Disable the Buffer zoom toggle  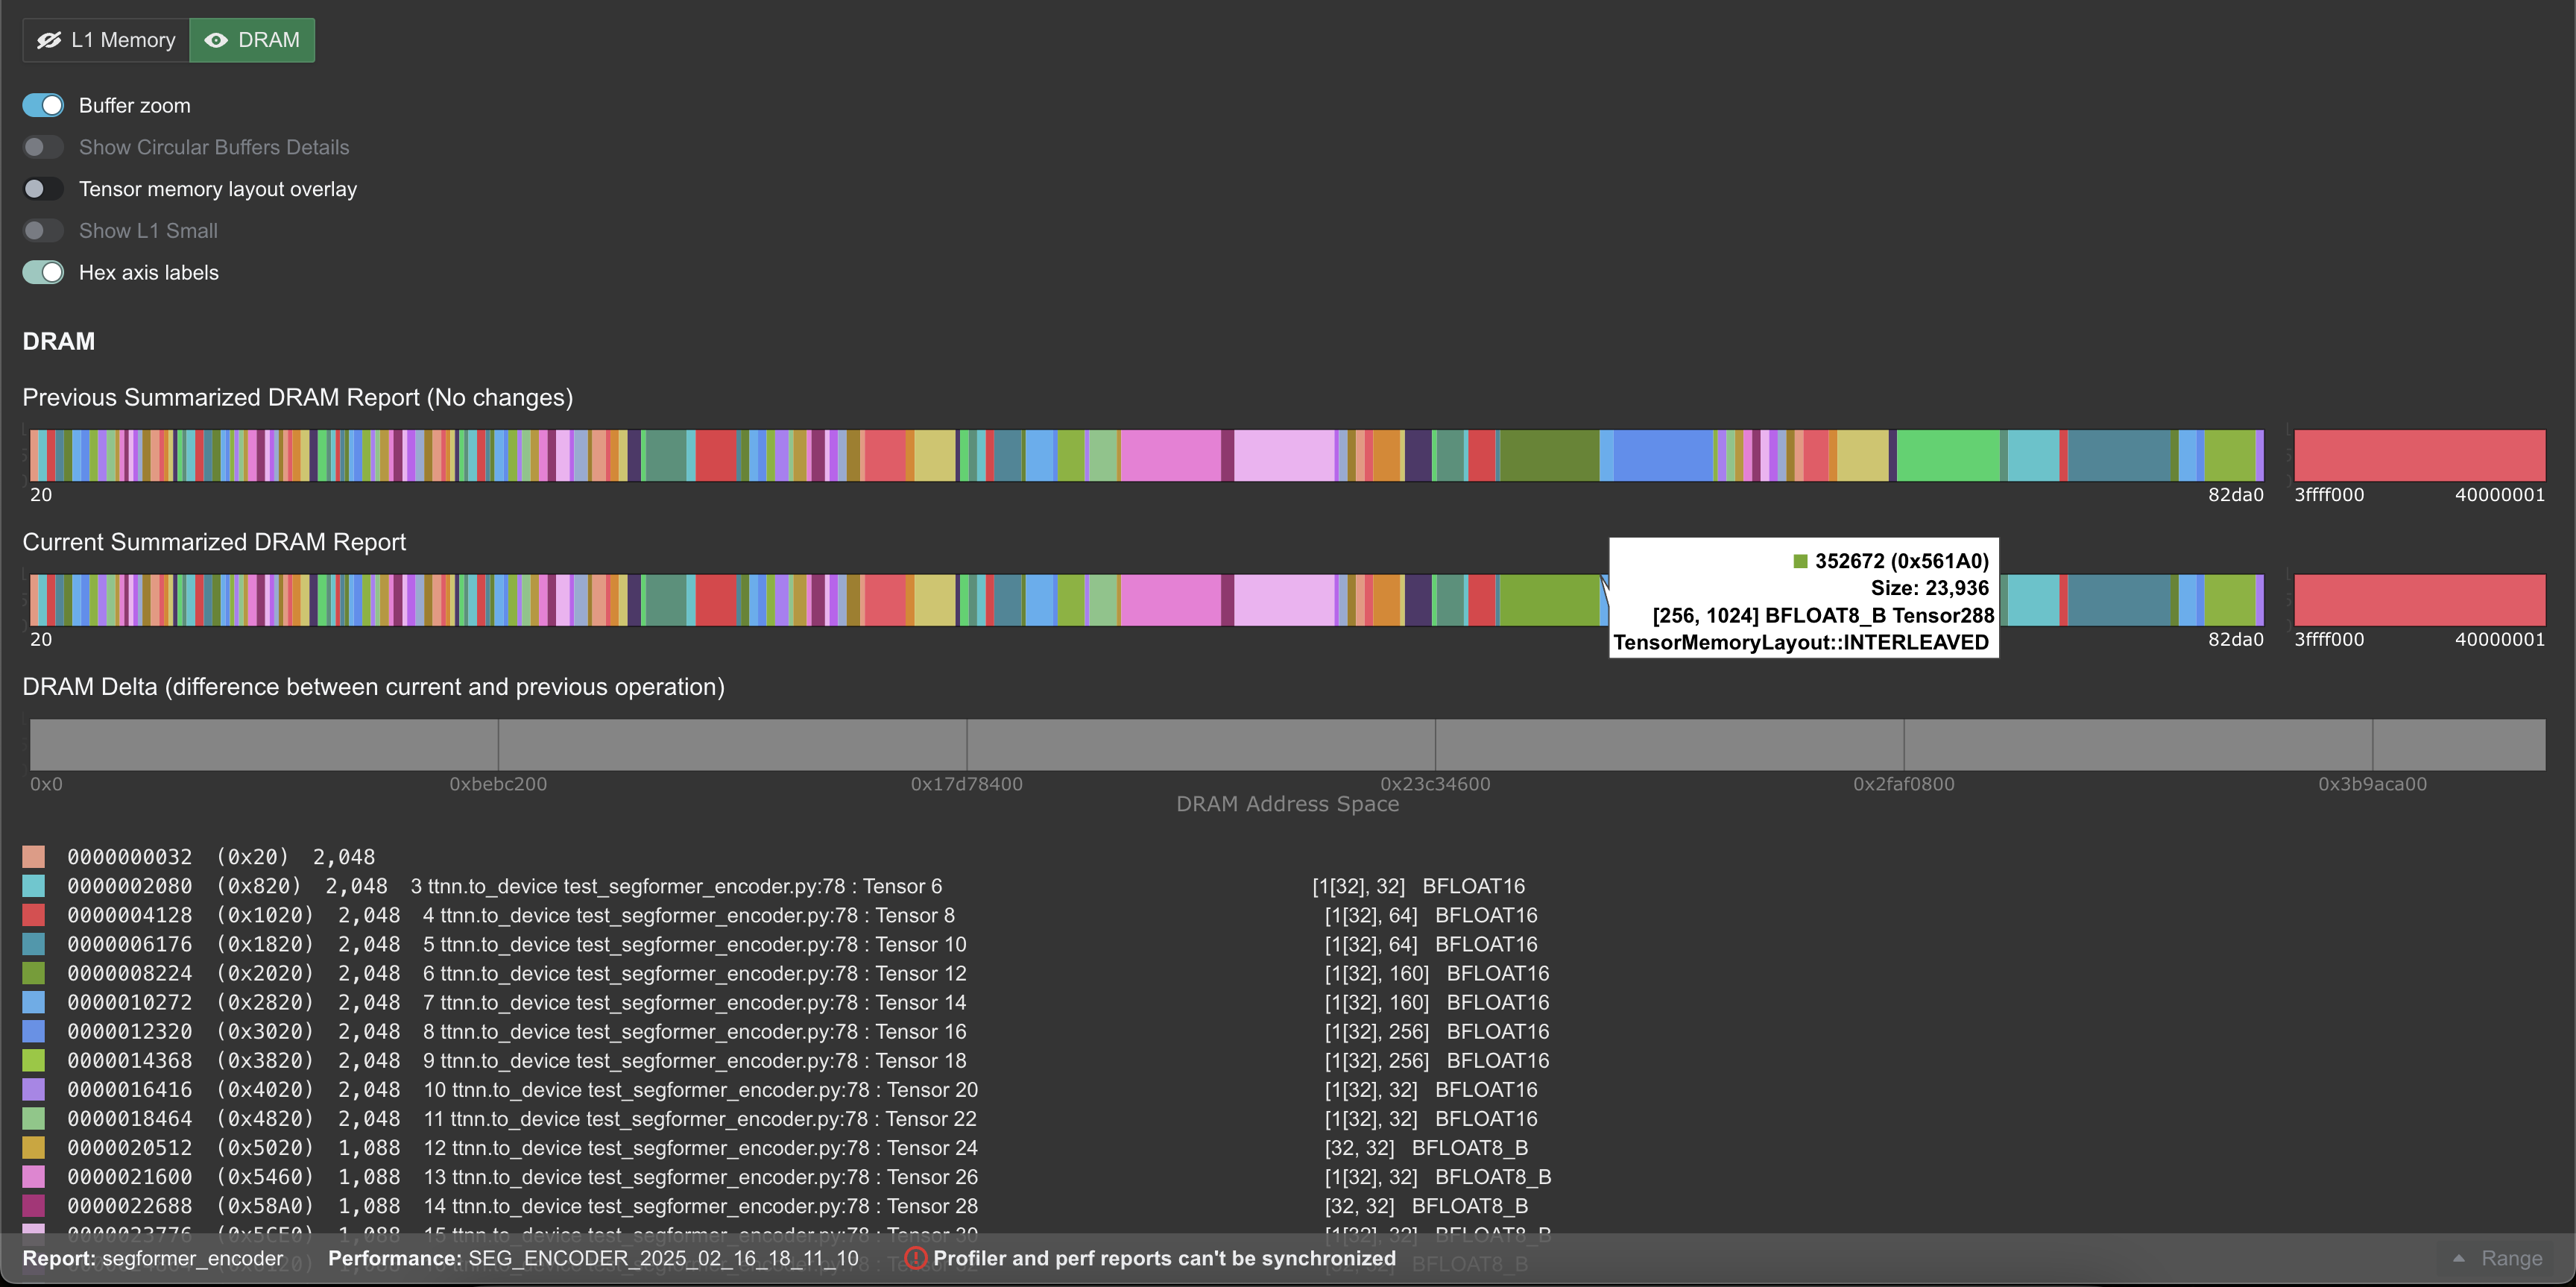pos(43,105)
